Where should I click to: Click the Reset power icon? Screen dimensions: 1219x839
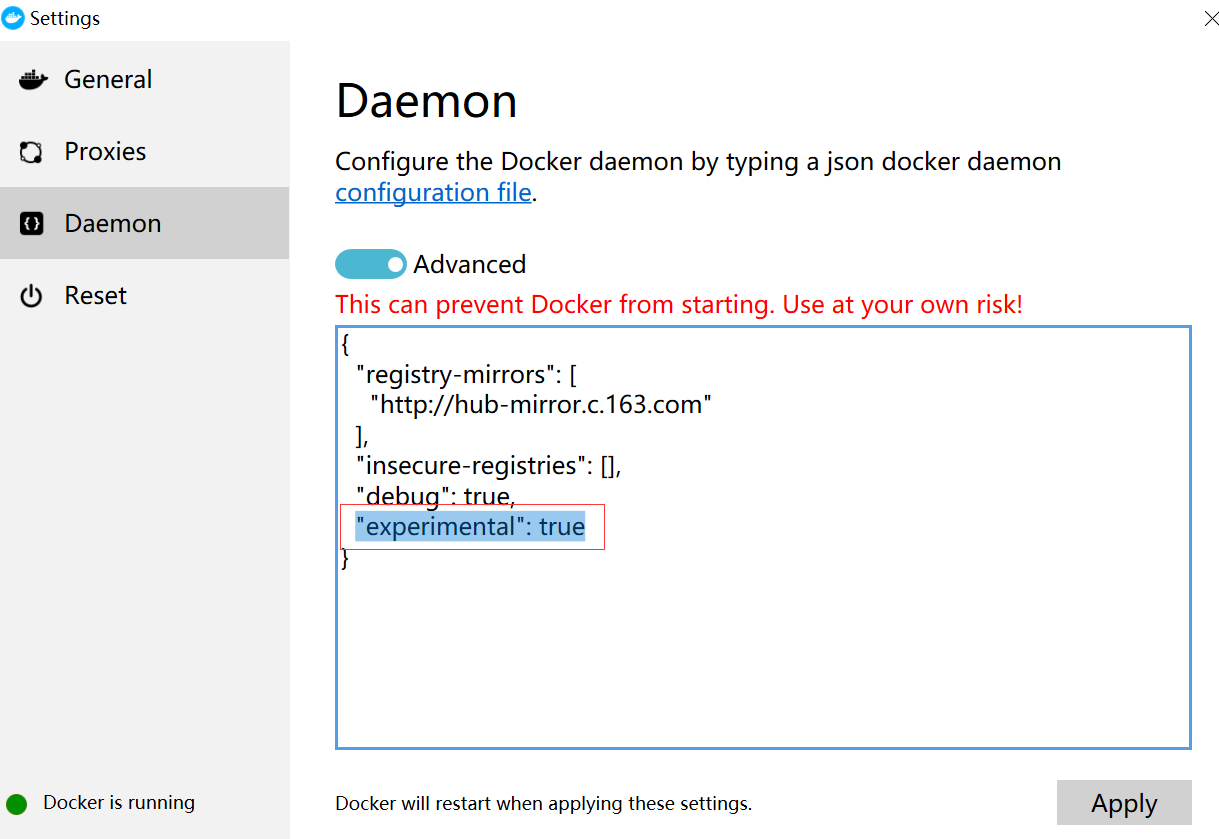(30, 295)
